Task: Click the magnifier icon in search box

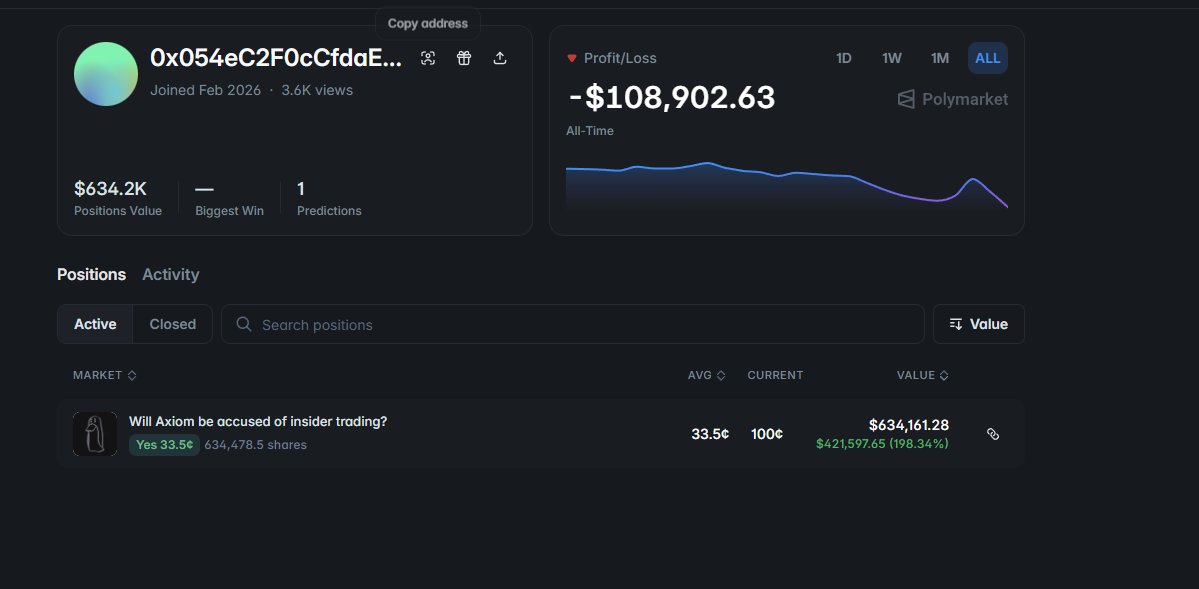Action: 244,324
